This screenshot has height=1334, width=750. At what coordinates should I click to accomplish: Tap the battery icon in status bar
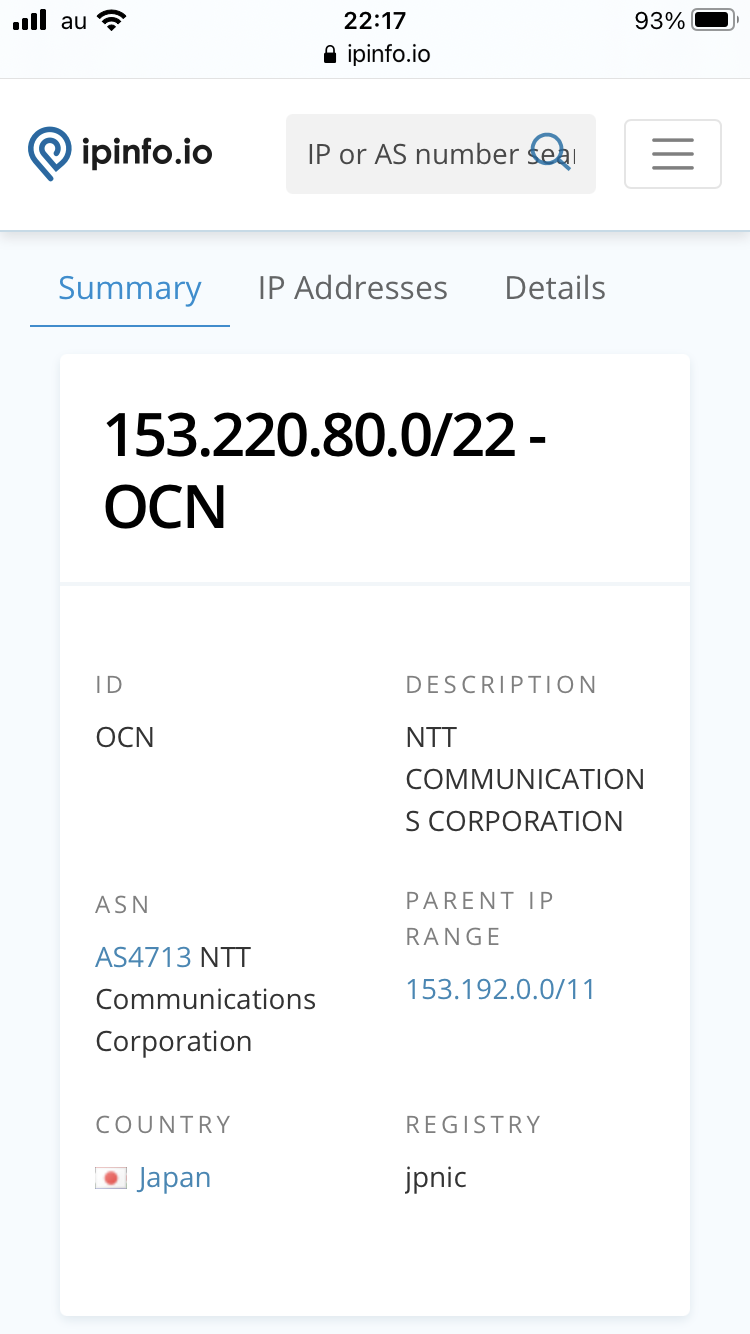click(713, 20)
